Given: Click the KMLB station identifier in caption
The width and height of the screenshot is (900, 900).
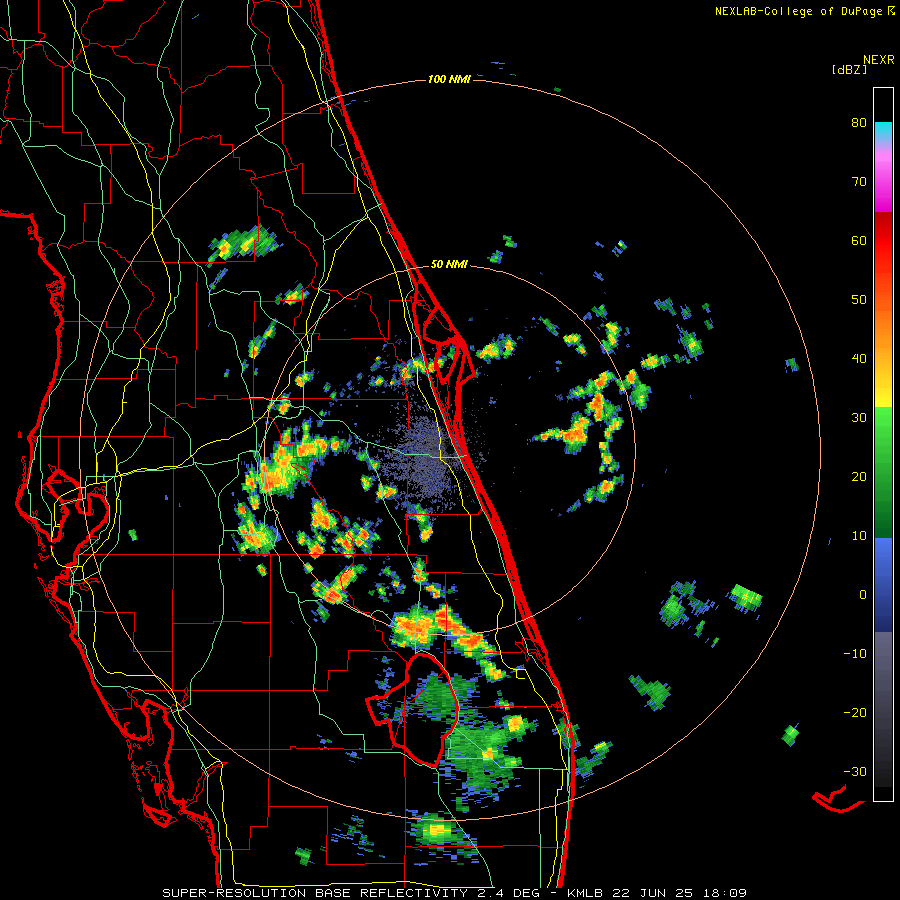Looking at the screenshot, I should coord(587,893).
